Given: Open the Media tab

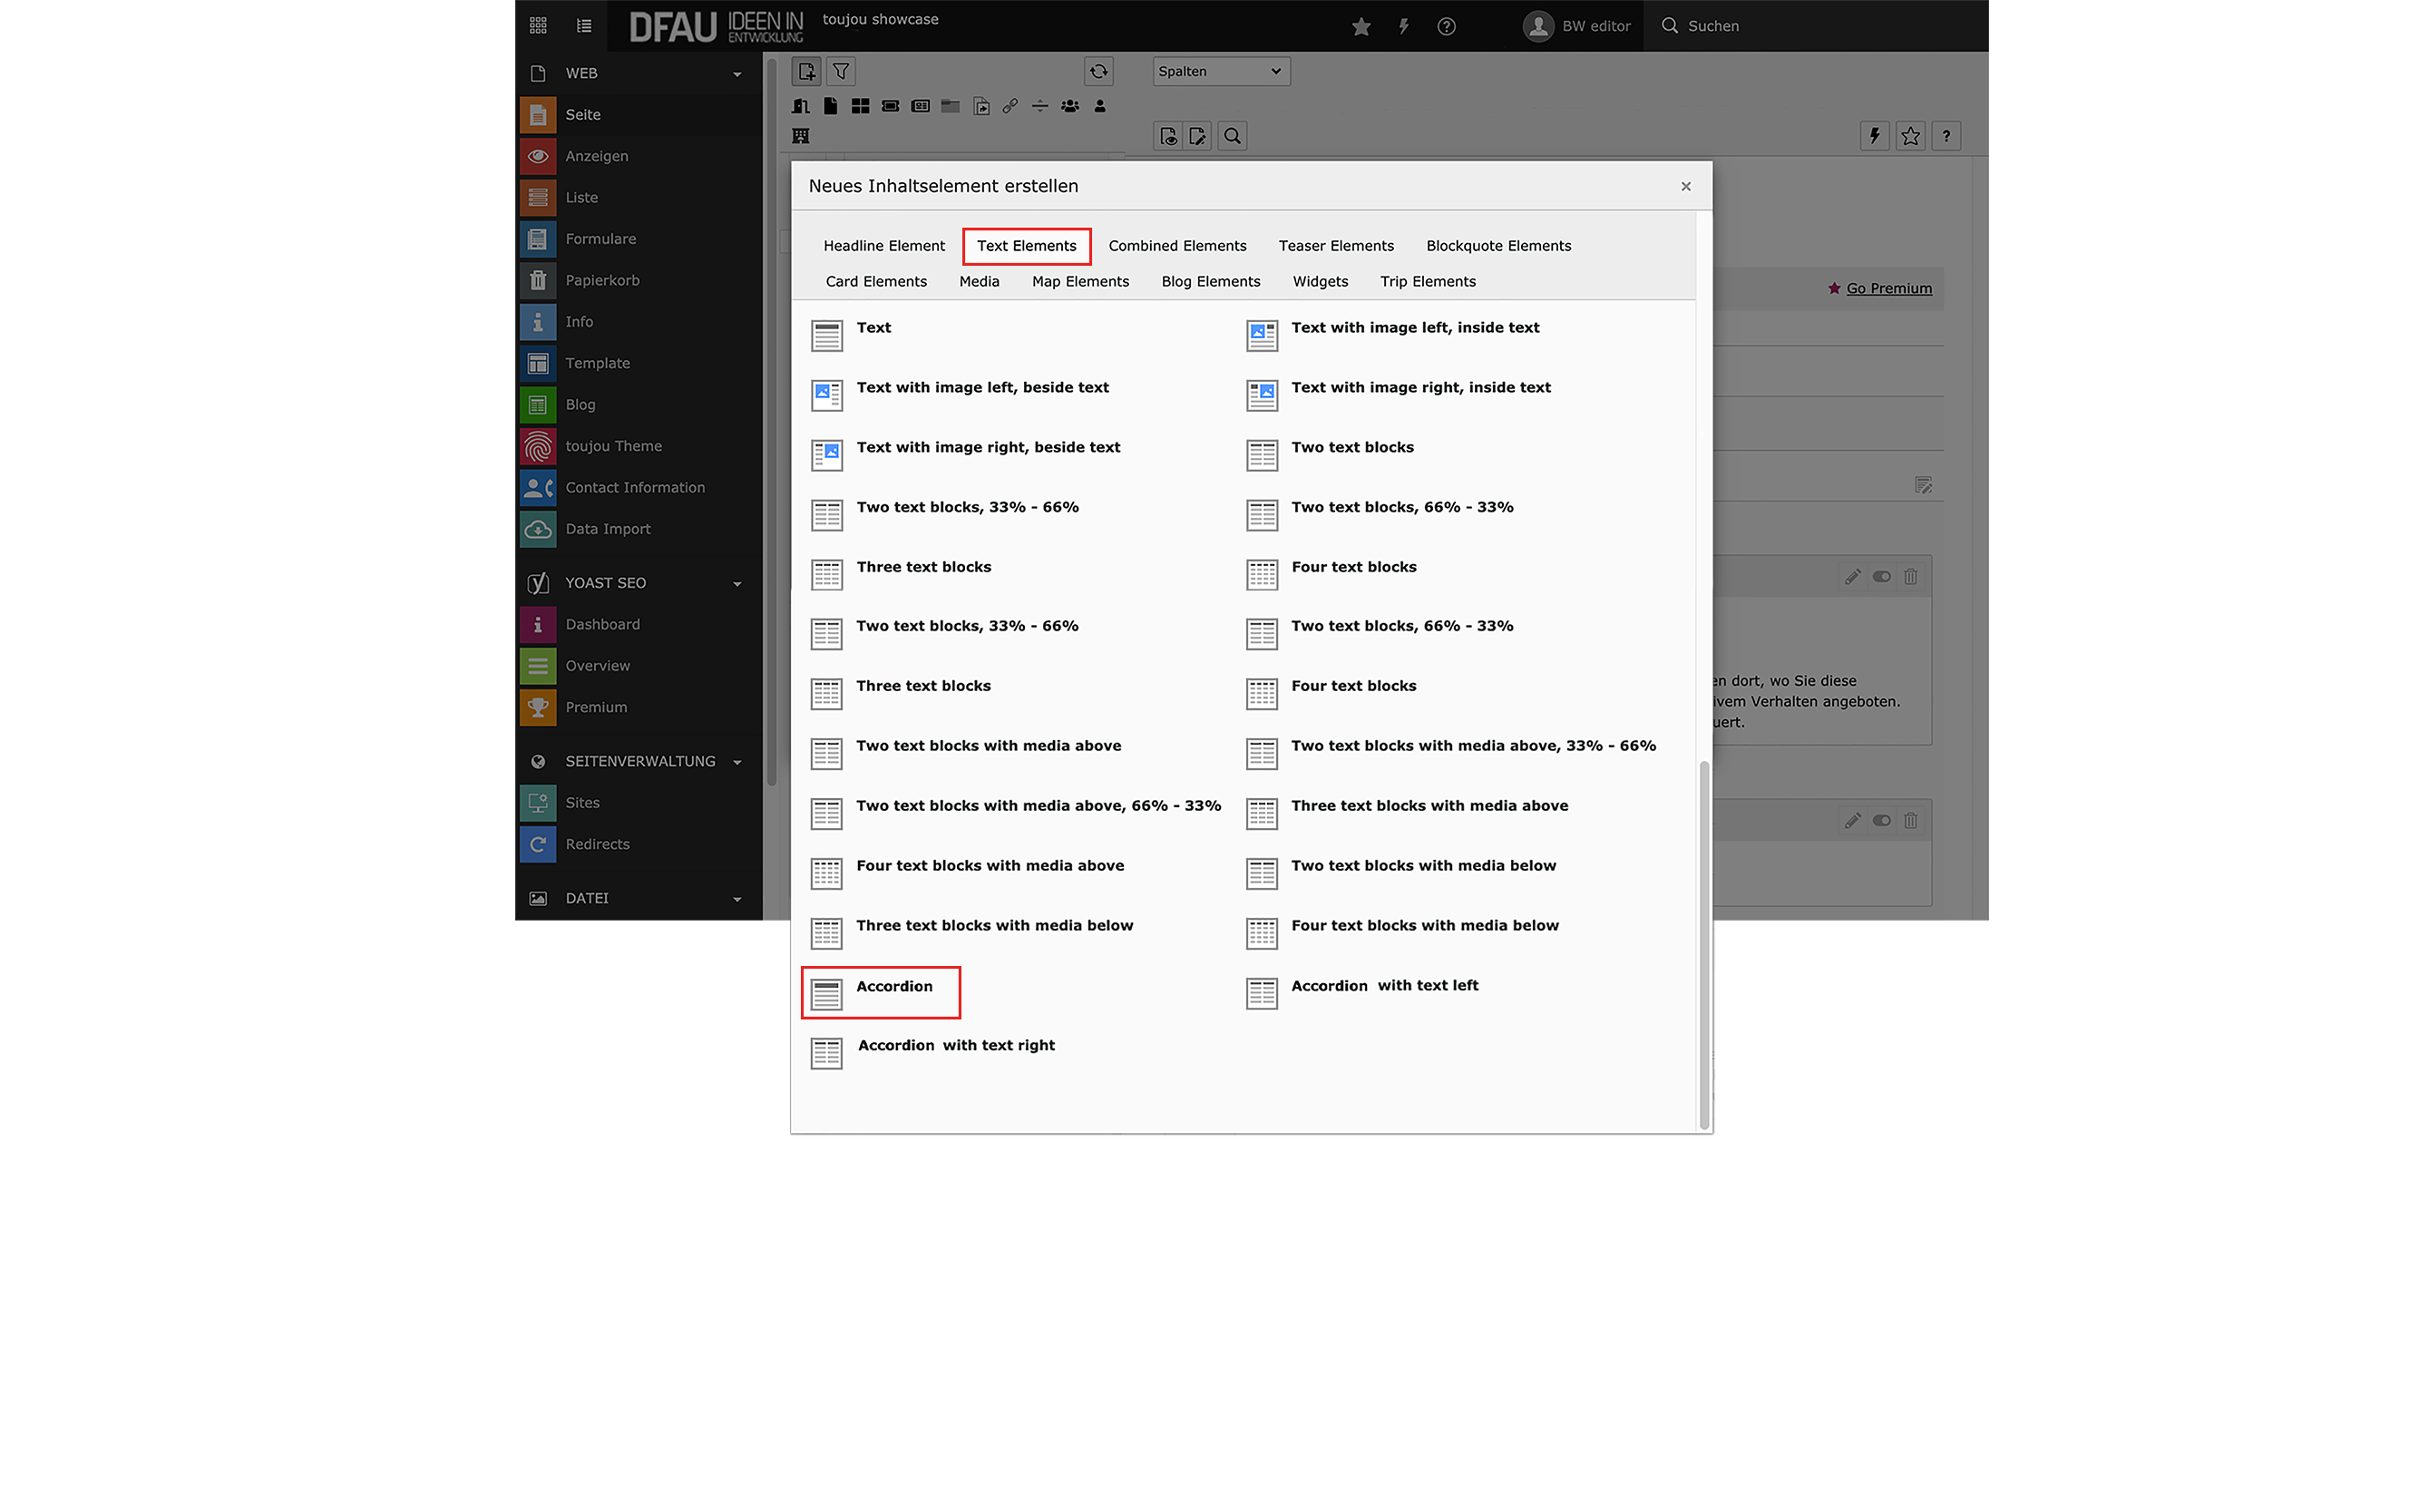Looking at the screenshot, I should 979,282.
